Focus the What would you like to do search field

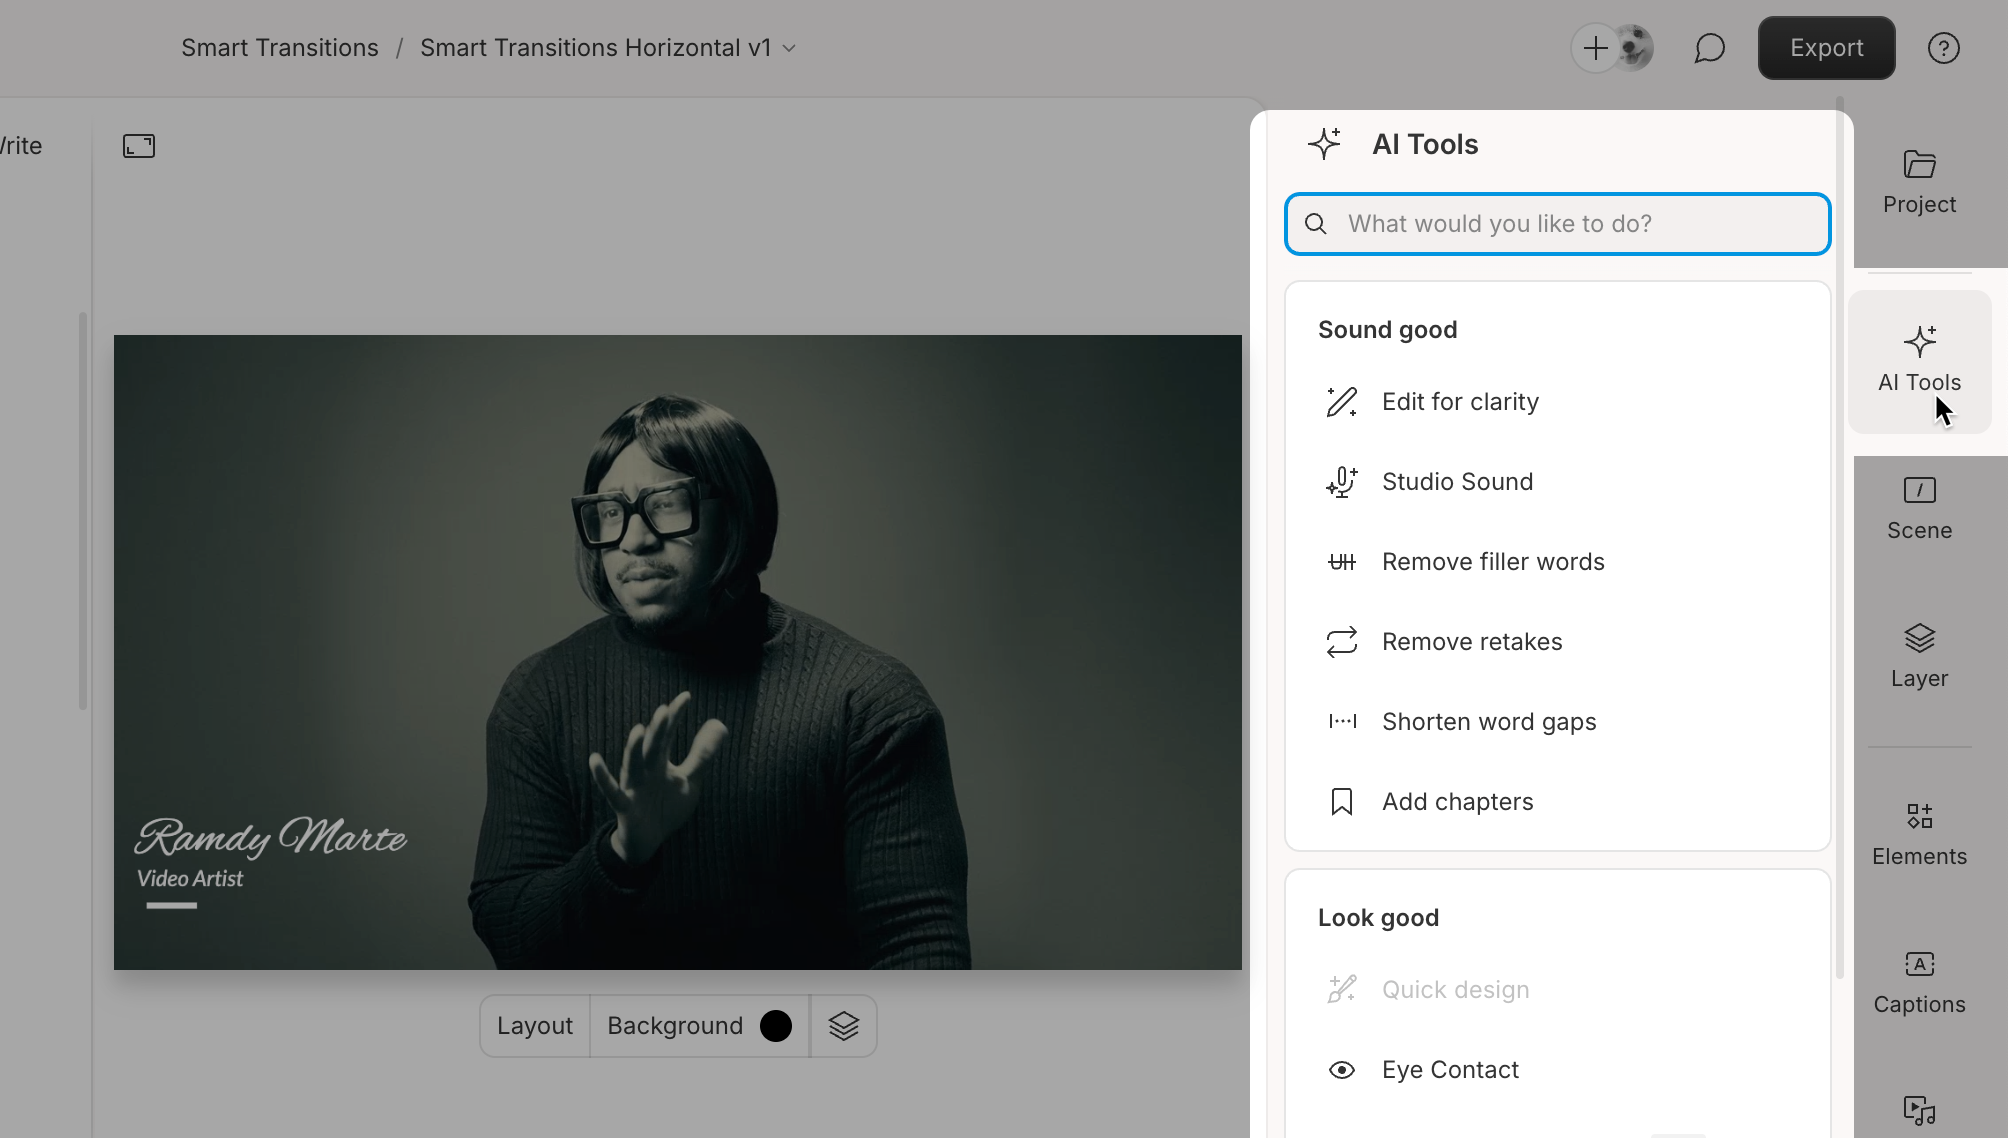coord(1558,224)
